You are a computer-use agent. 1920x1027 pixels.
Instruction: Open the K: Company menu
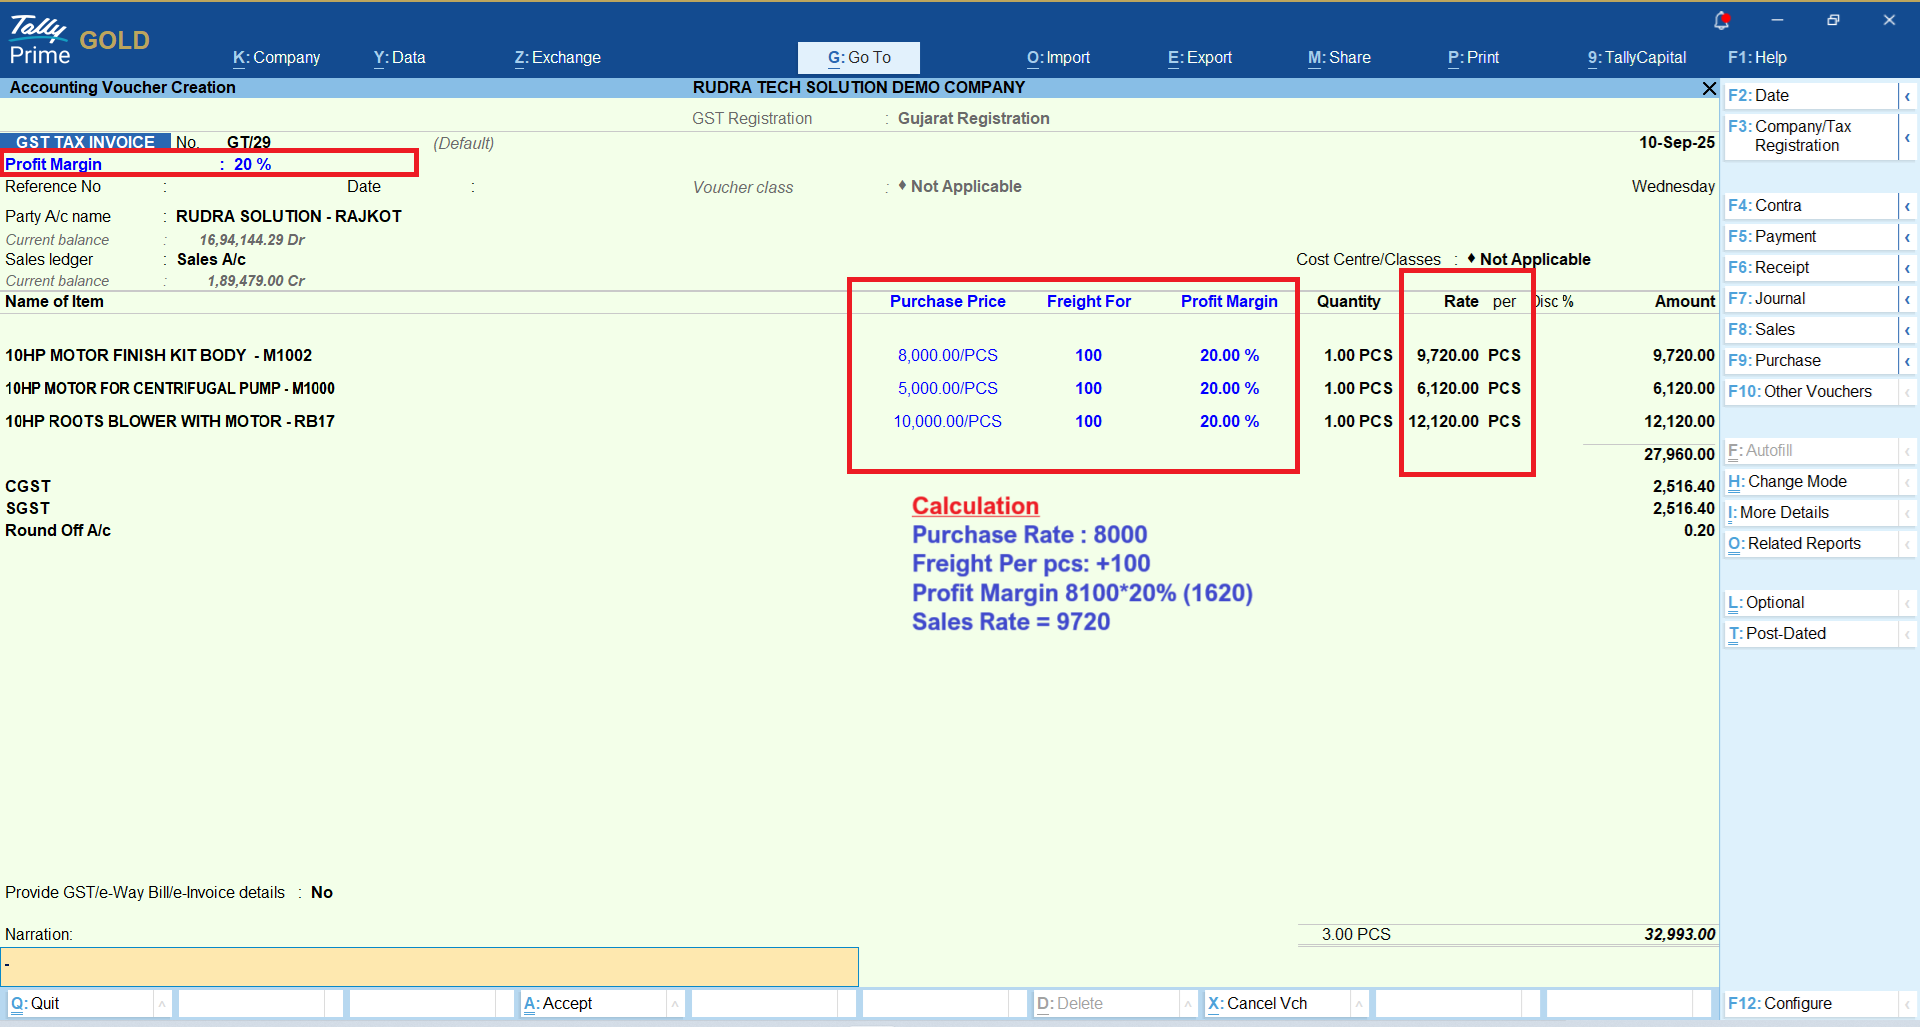pyautogui.click(x=276, y=58)
